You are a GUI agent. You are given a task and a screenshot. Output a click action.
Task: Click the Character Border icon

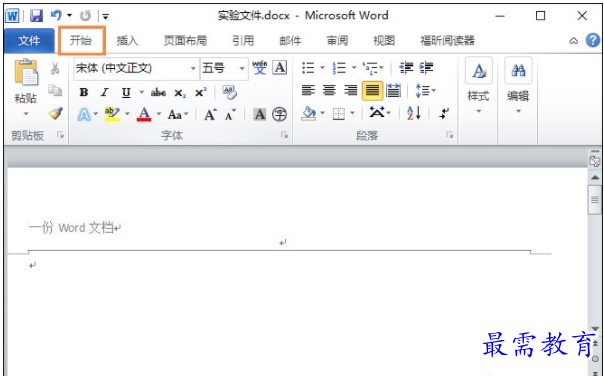280,68
